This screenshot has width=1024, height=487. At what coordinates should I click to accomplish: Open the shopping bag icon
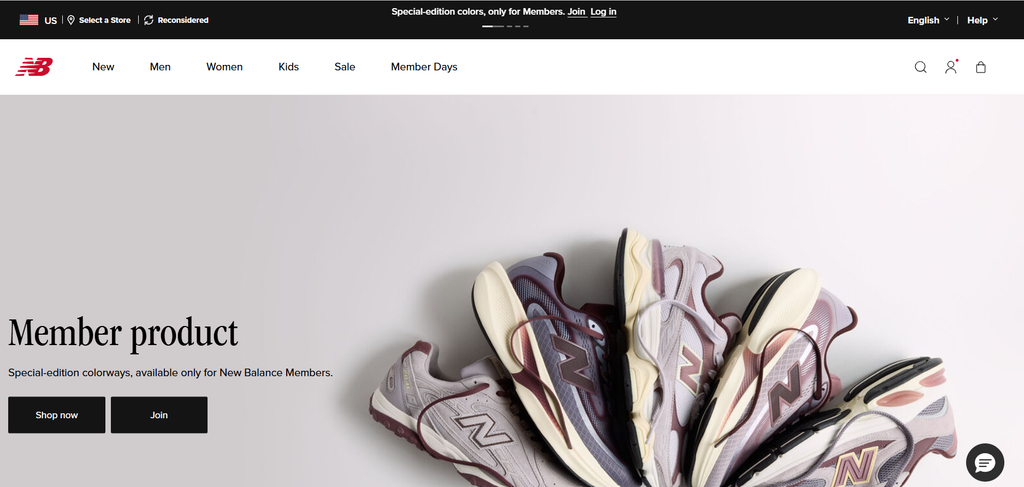click(980, 67)
